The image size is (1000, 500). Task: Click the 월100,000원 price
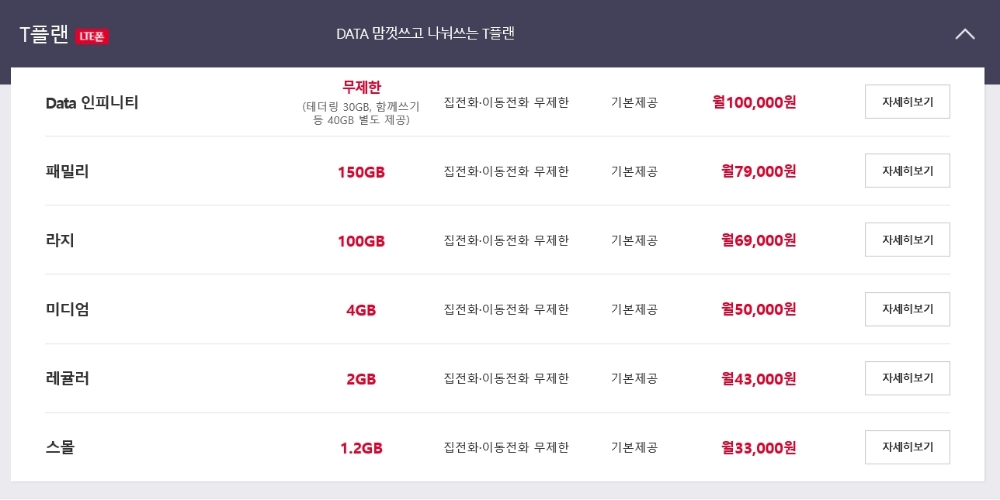754,102
